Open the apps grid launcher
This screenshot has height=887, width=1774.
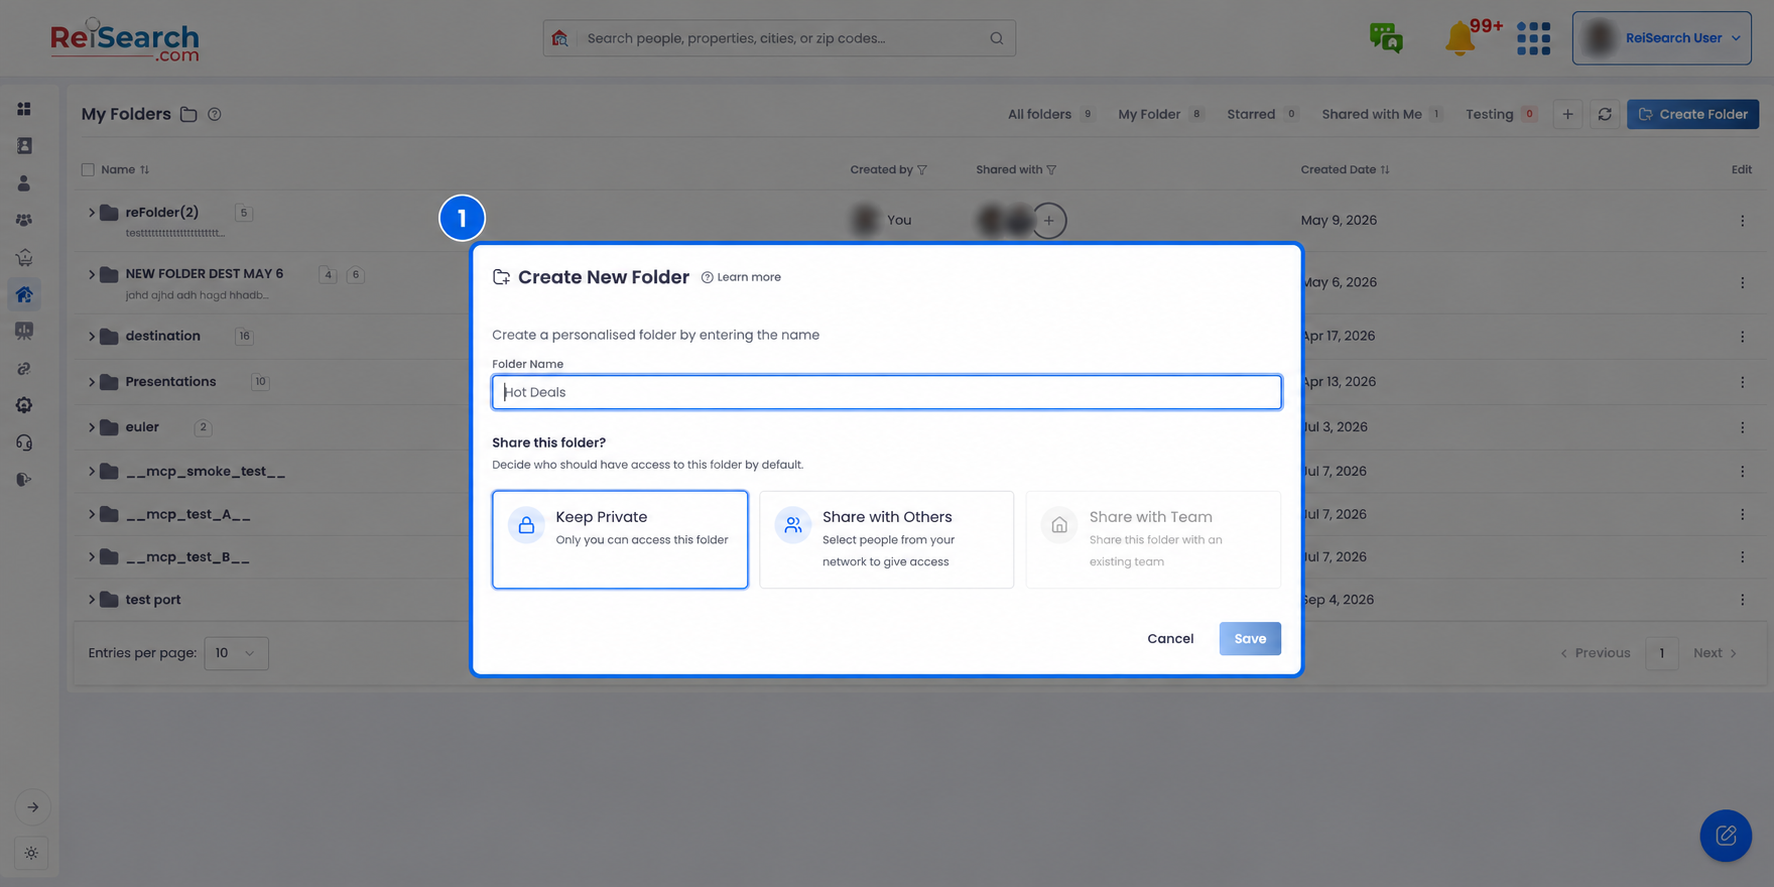tap(1533, 38)
